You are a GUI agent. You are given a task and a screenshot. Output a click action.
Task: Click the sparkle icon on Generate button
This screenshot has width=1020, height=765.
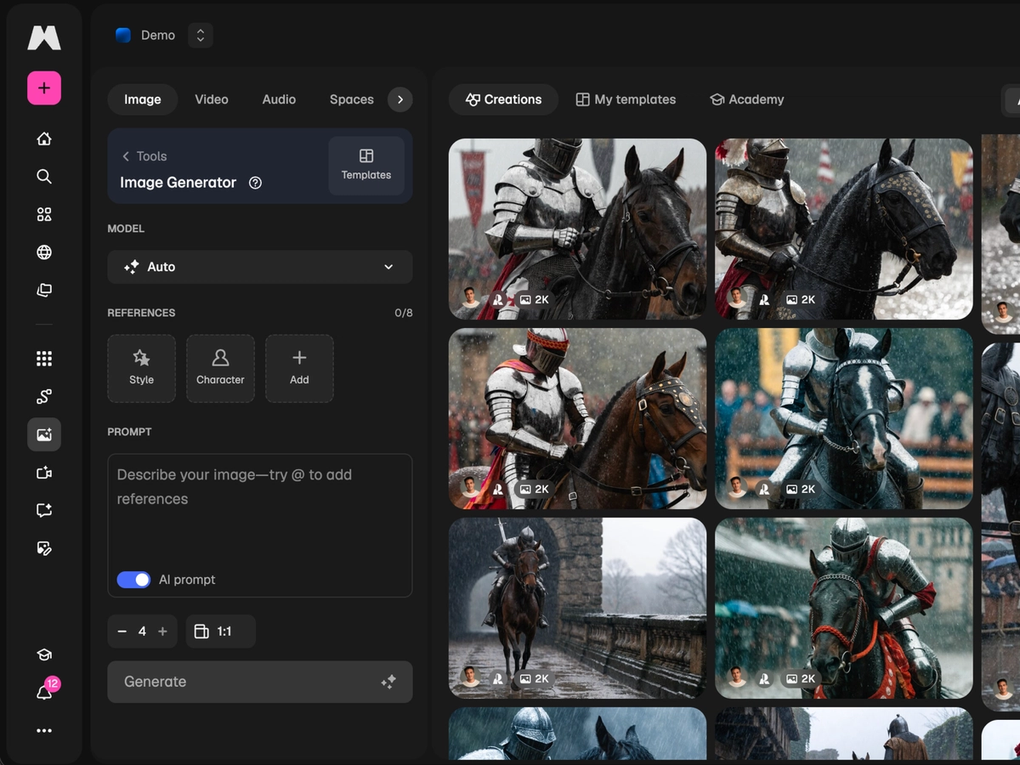pos(388,682)
